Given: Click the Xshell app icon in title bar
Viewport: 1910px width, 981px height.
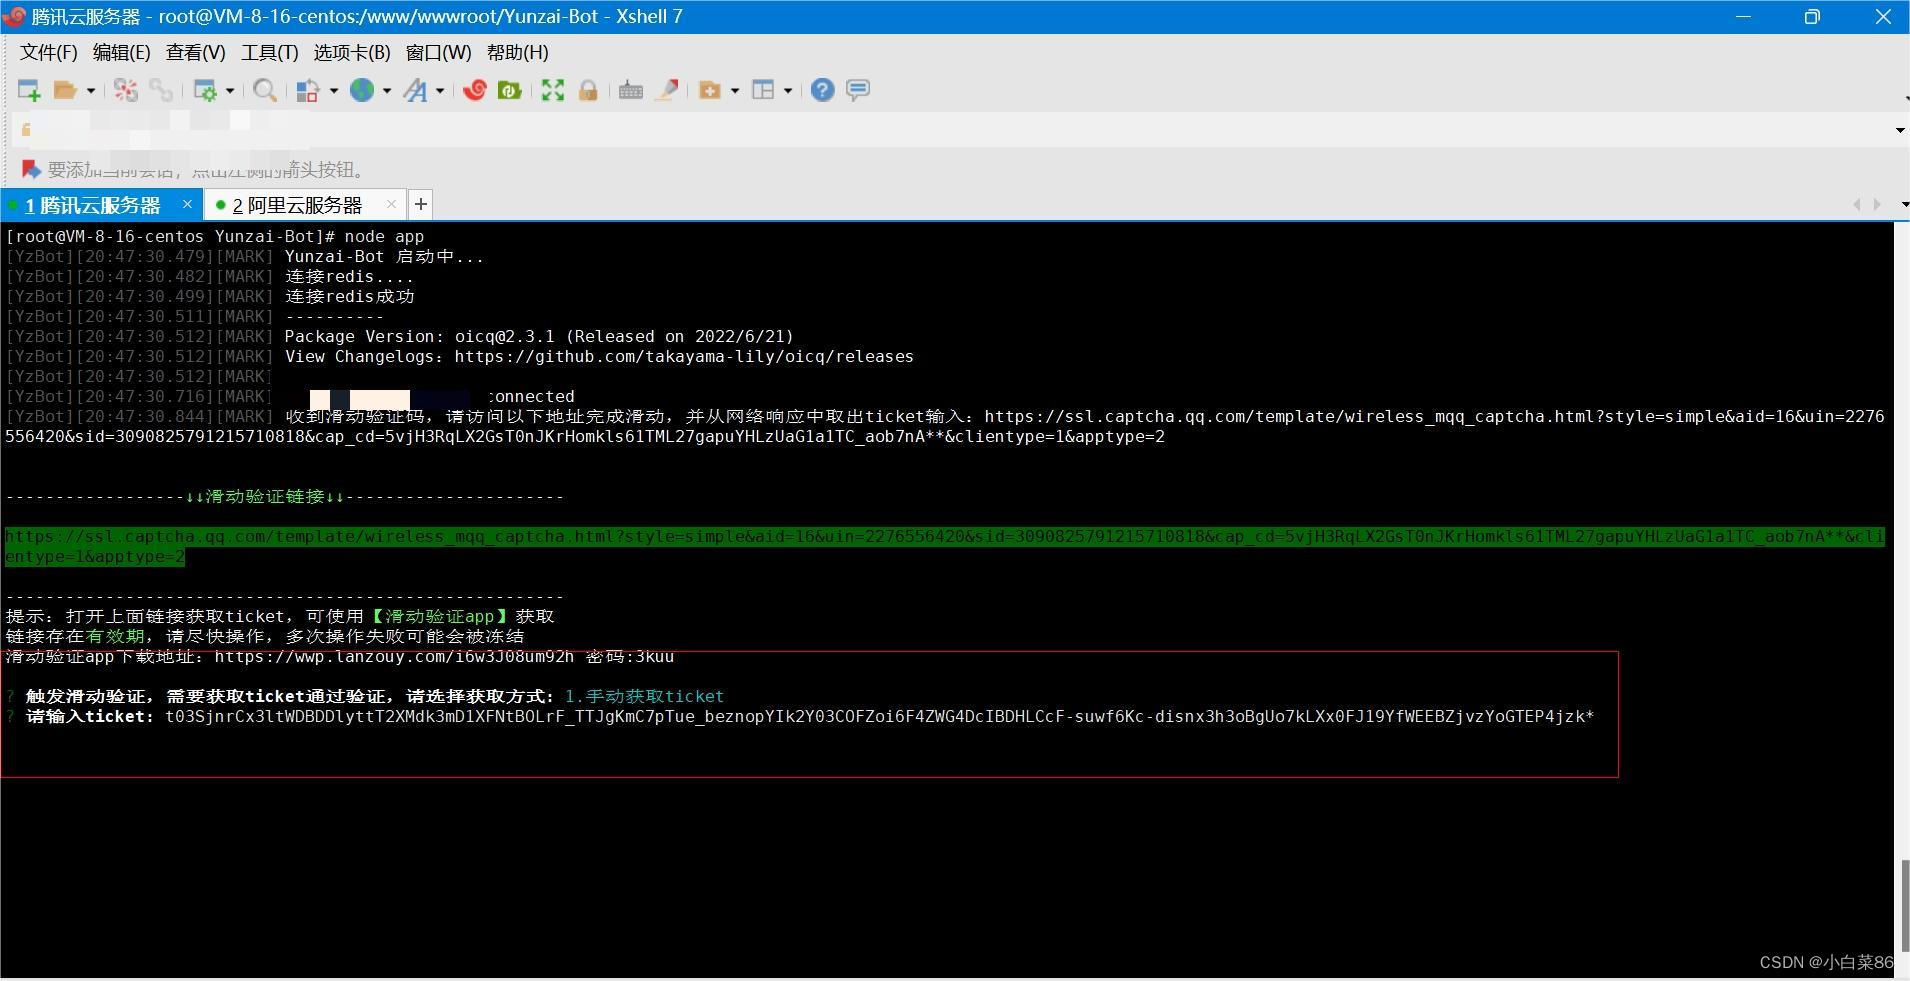Looking at the screenshot, I should click(14, 16).
